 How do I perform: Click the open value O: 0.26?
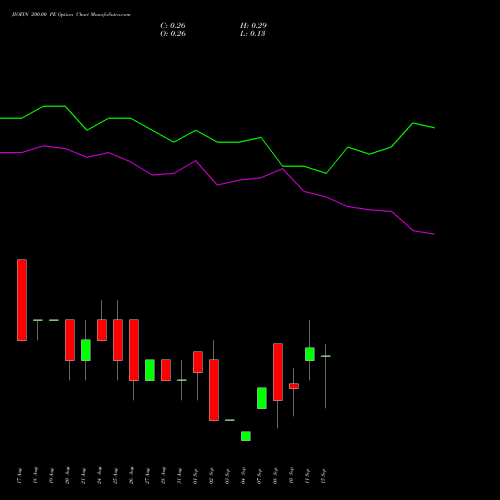coord(173,34)
